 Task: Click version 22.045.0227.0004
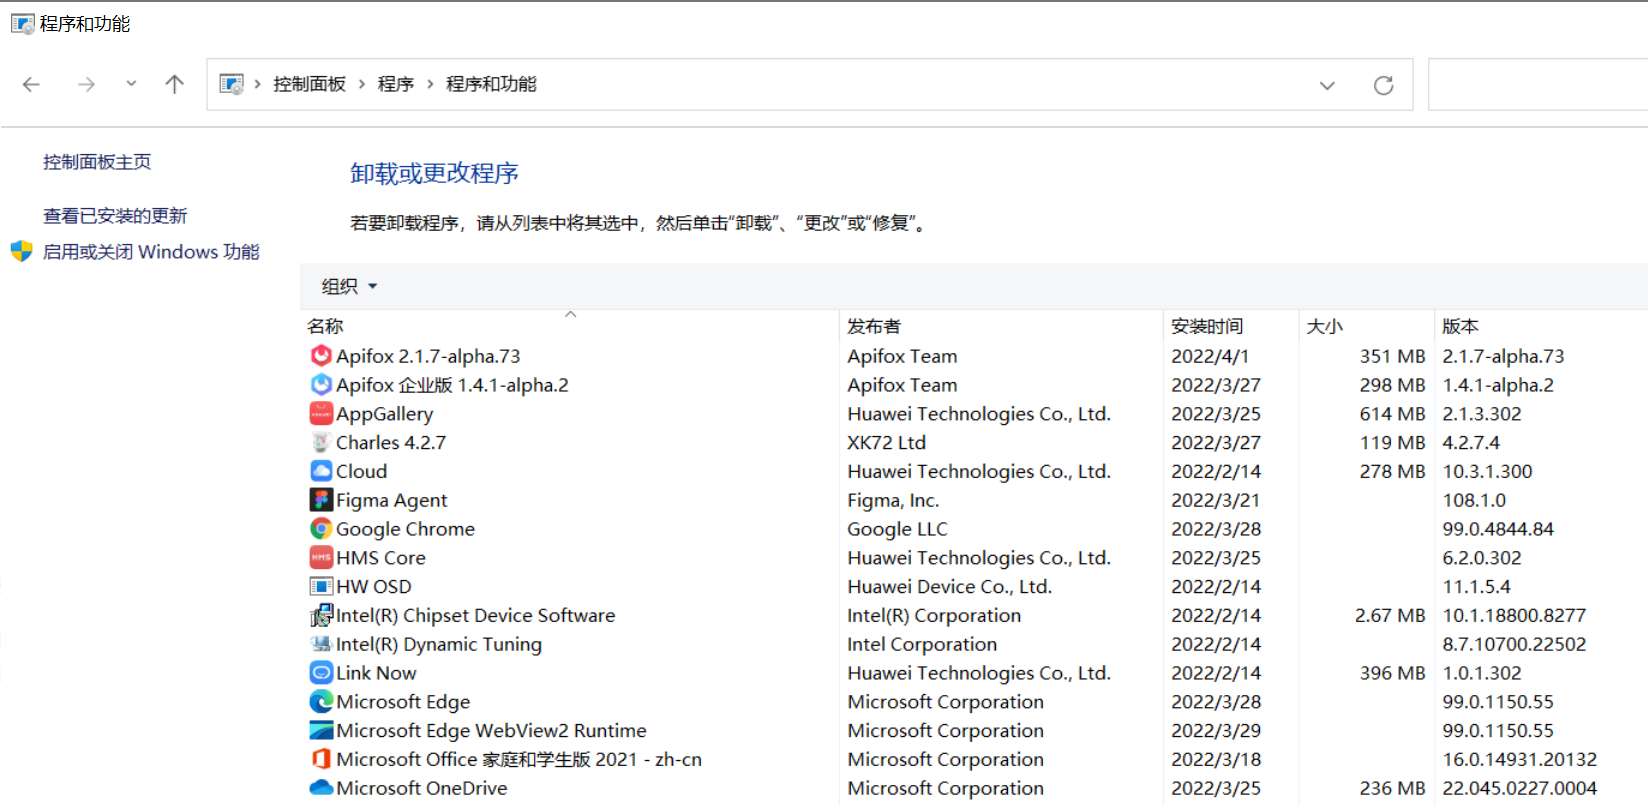[x=1520, y=788]
